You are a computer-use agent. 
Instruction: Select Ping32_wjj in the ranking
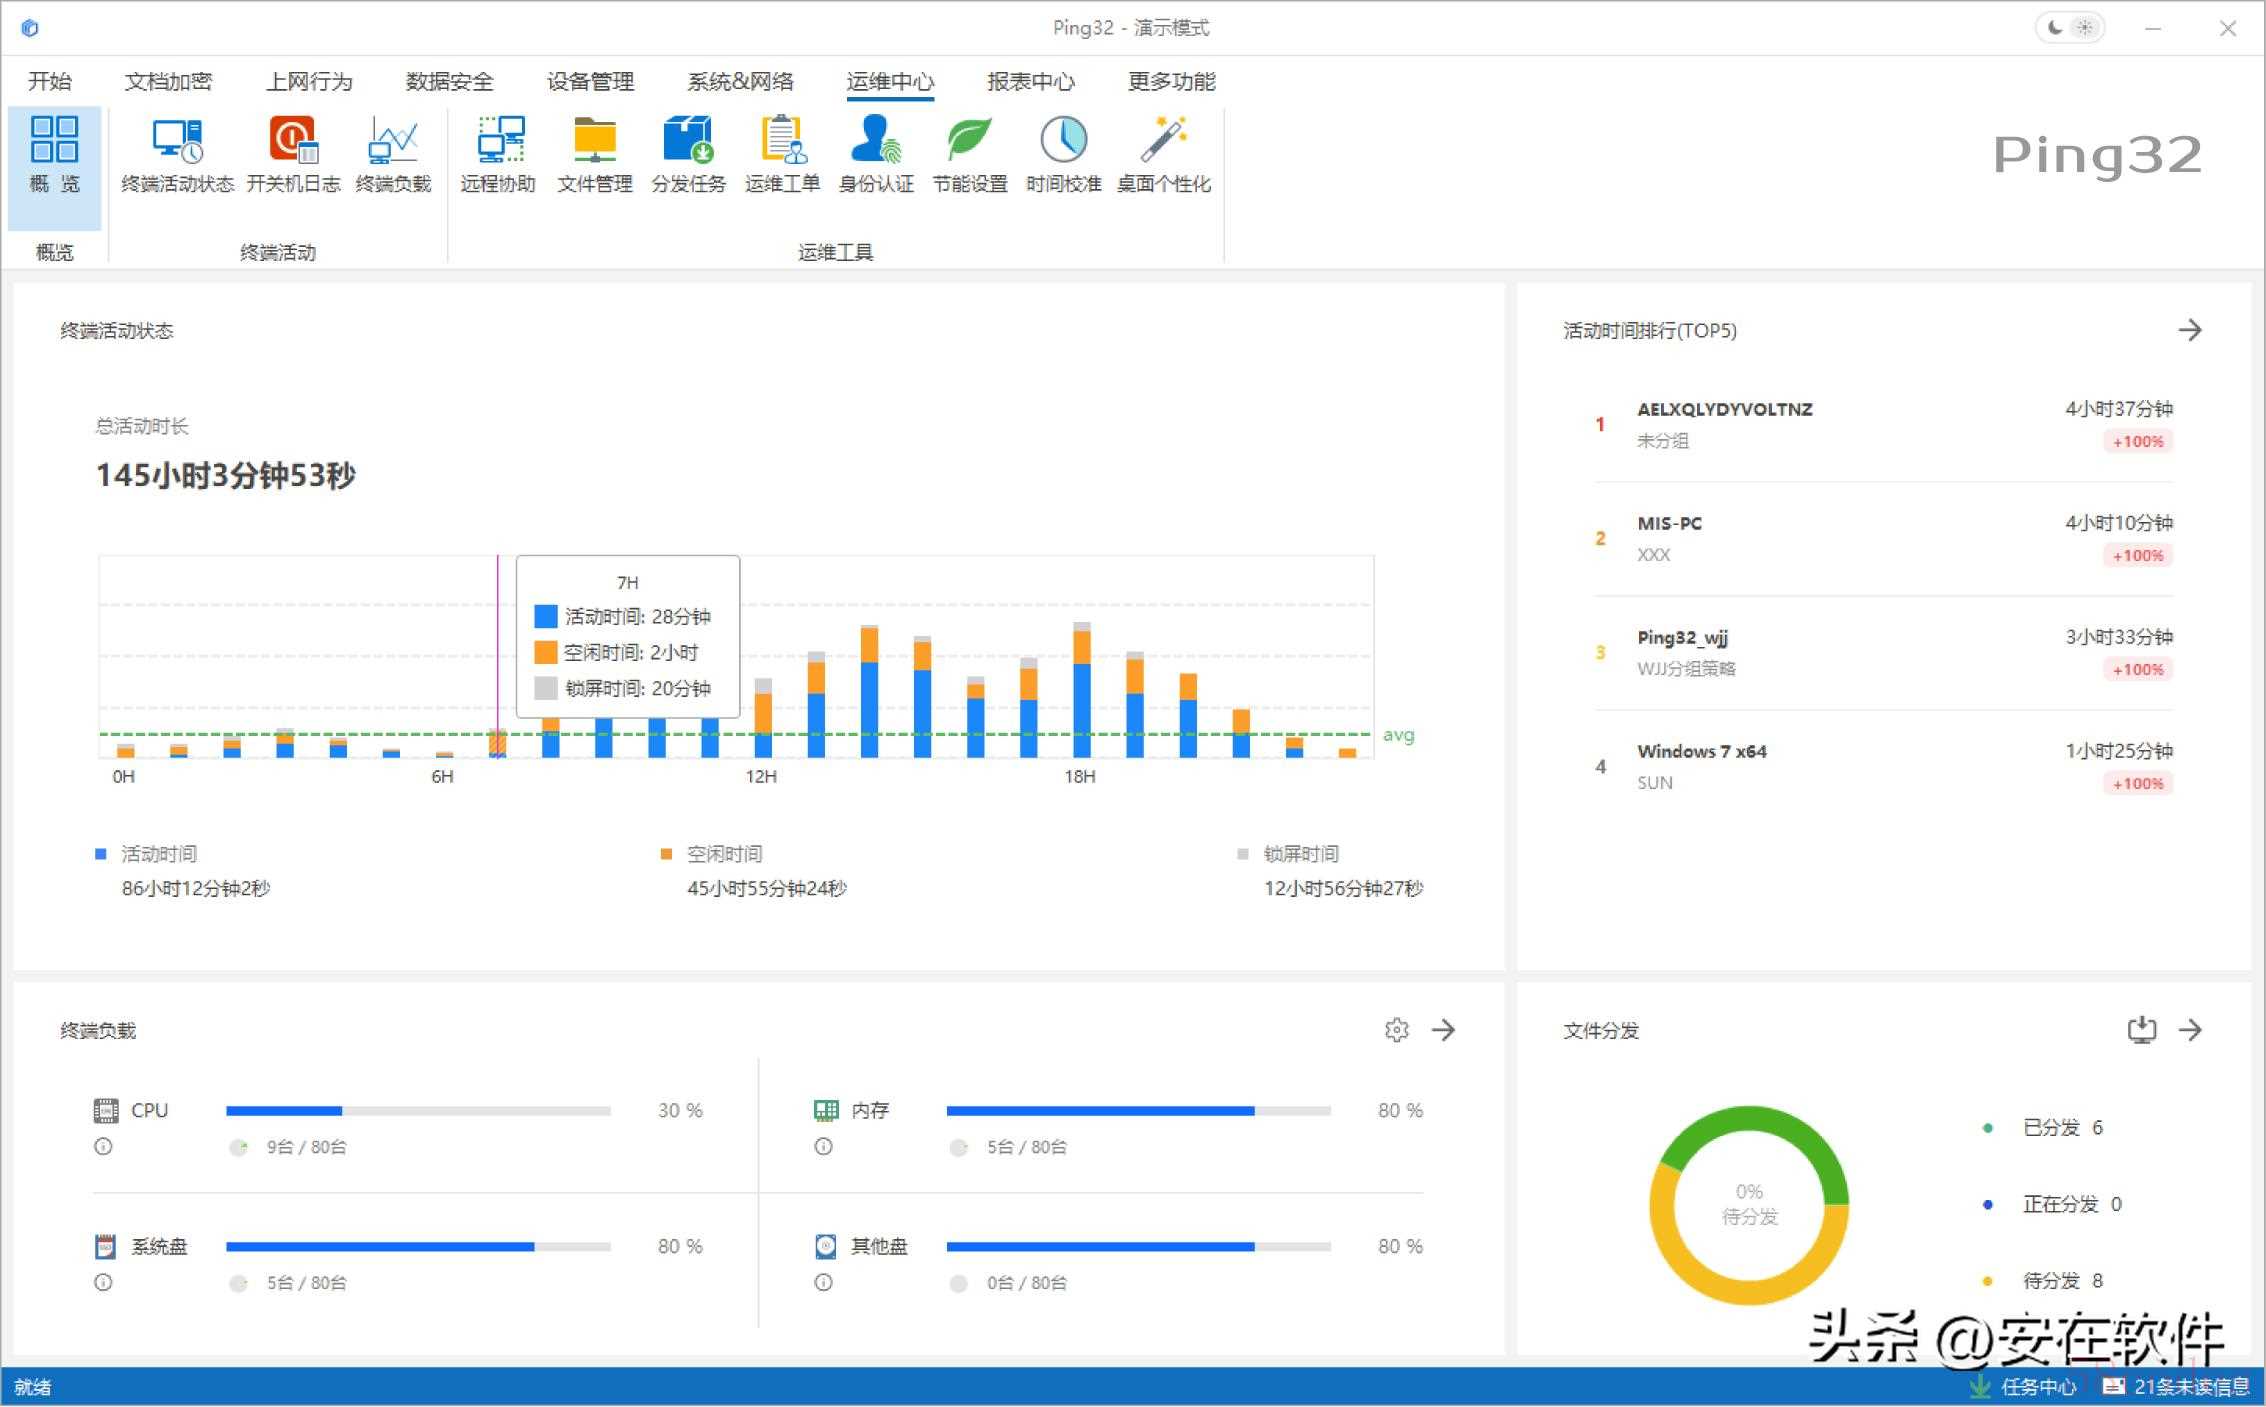(x=1884, y=653)
